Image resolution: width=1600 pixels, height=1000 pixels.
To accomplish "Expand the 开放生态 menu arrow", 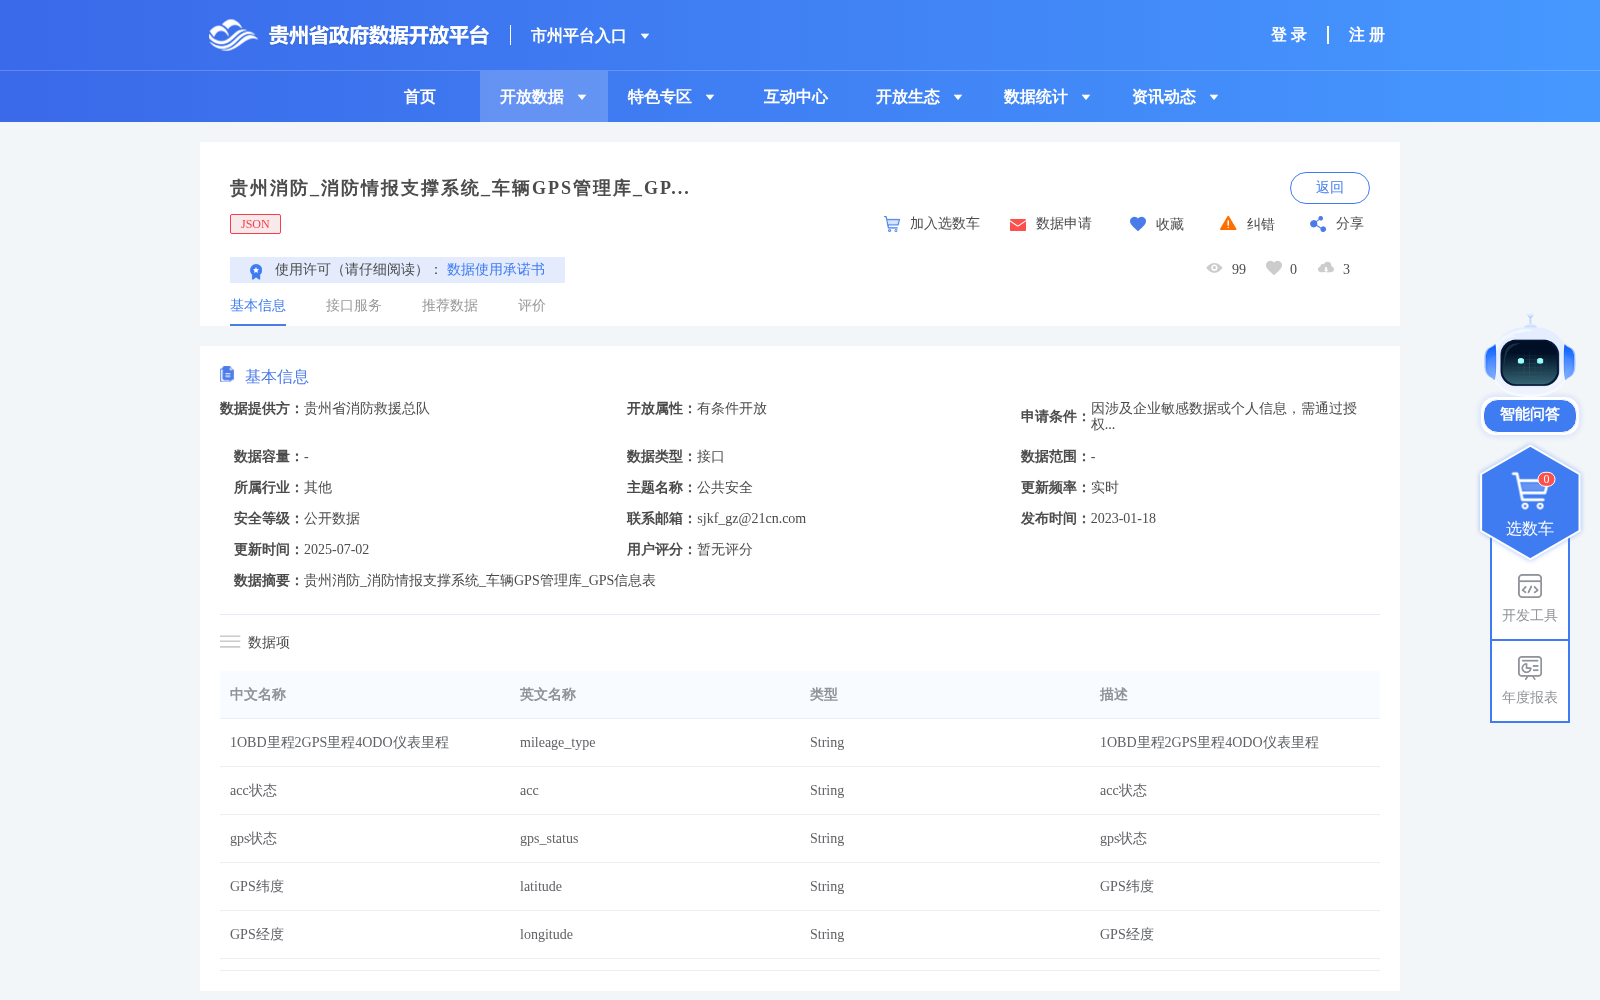I will [x=958, y=97].
